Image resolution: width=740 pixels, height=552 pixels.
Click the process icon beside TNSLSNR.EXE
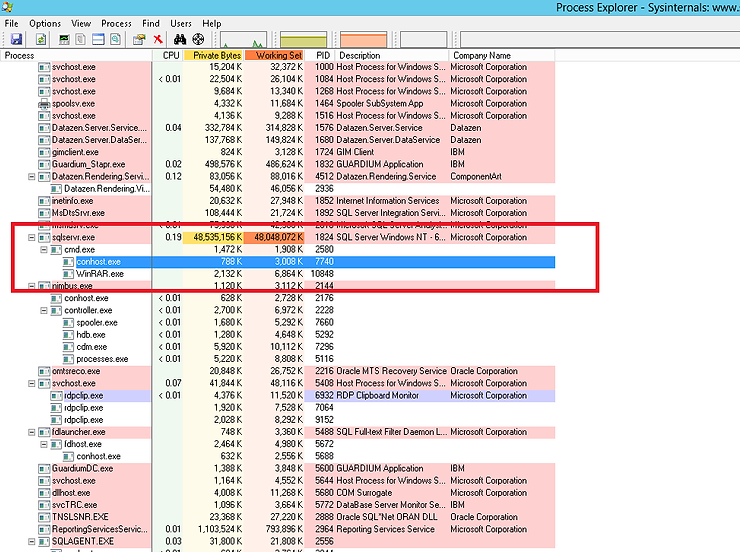(x=44, y=517)
